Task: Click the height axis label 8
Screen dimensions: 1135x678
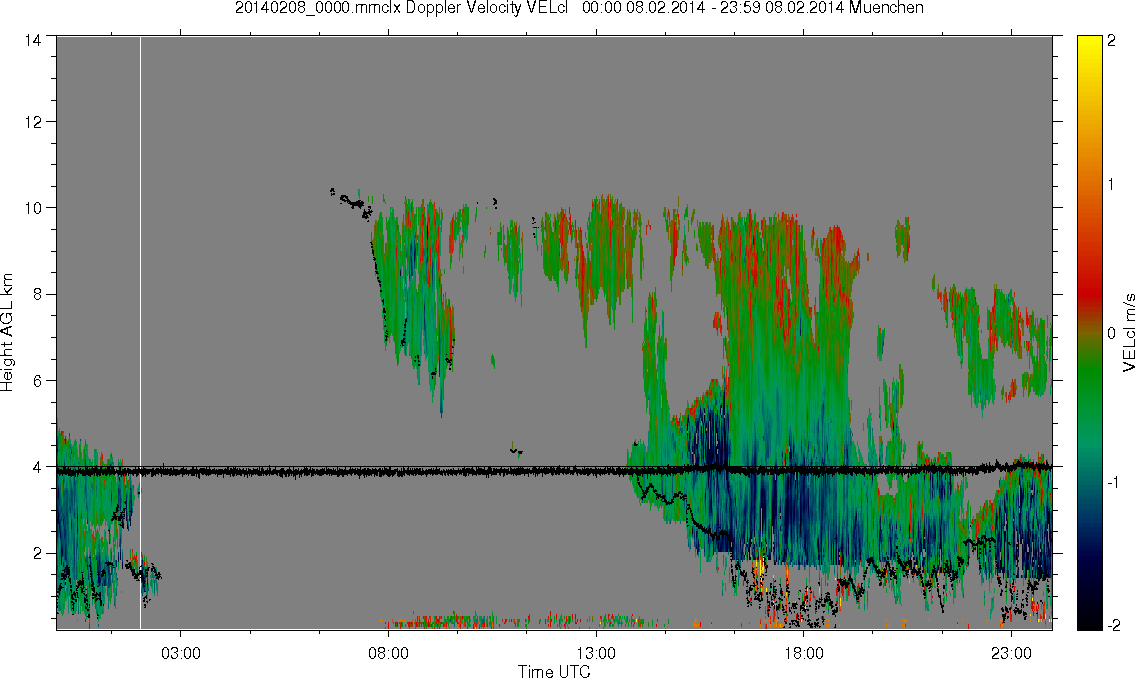Action: click(x=36, y=294)
